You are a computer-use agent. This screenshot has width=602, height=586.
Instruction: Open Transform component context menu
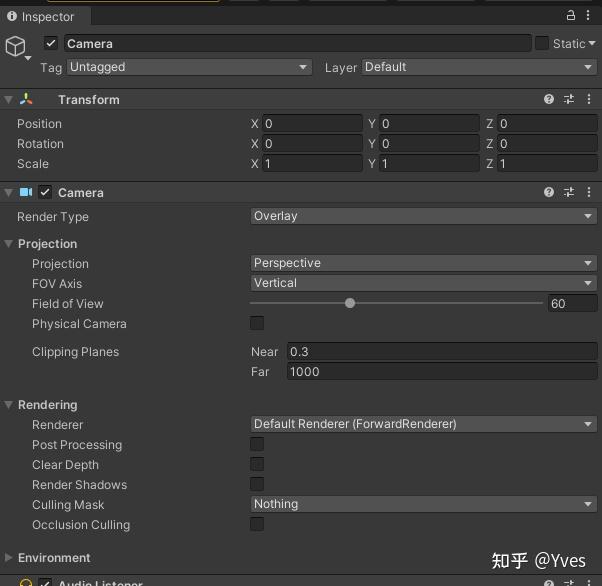[588, 100]
